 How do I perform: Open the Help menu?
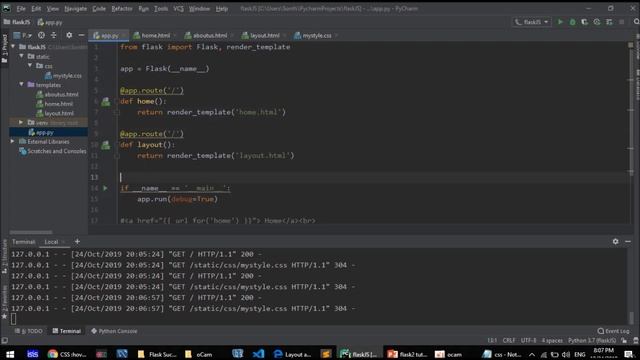tap(222, 9)
